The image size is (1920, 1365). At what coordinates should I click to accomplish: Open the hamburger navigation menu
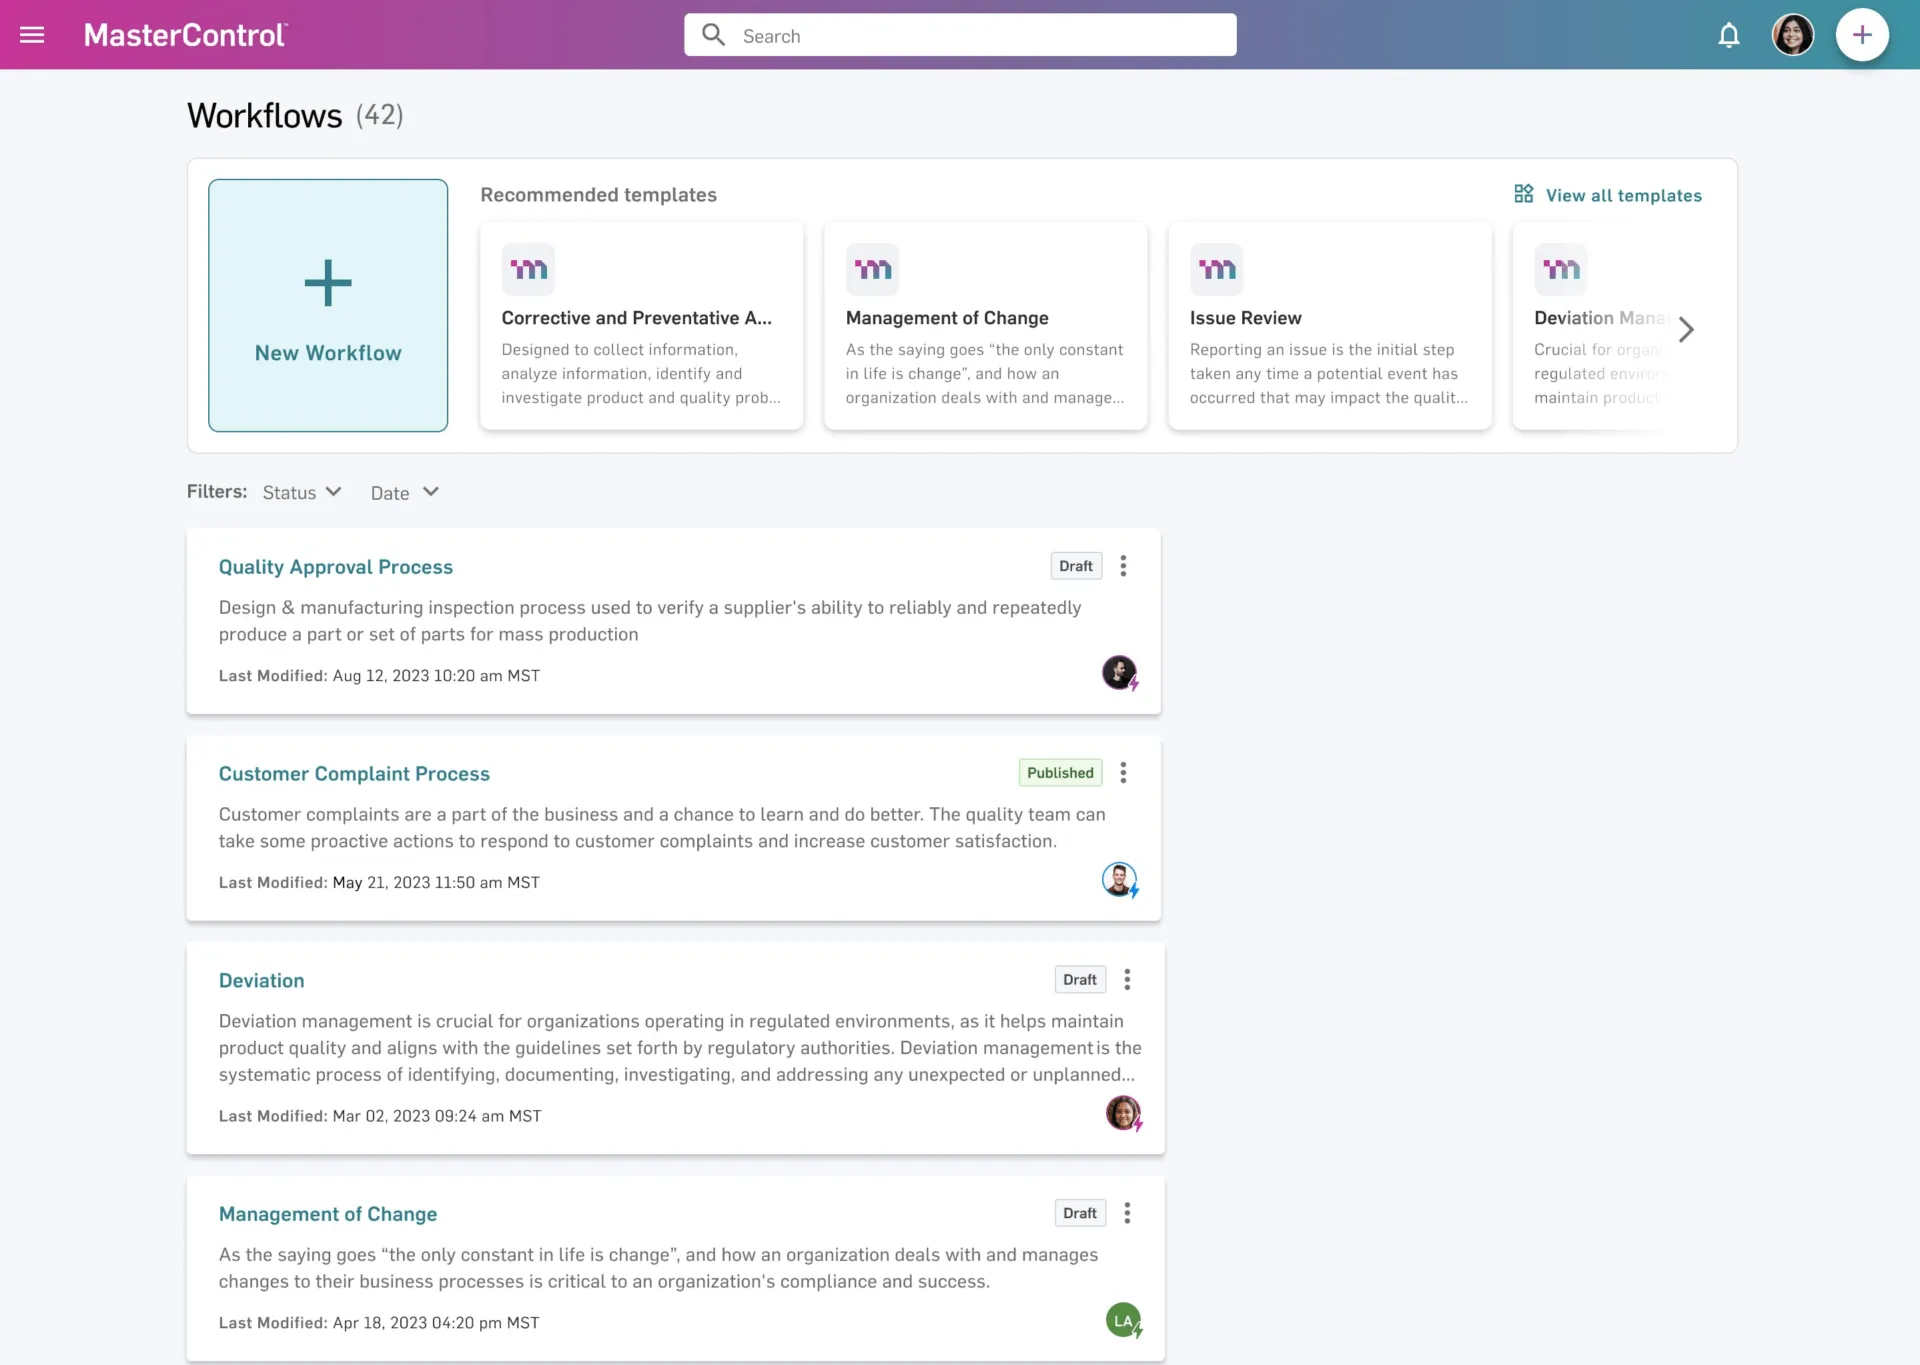[32, 35]
